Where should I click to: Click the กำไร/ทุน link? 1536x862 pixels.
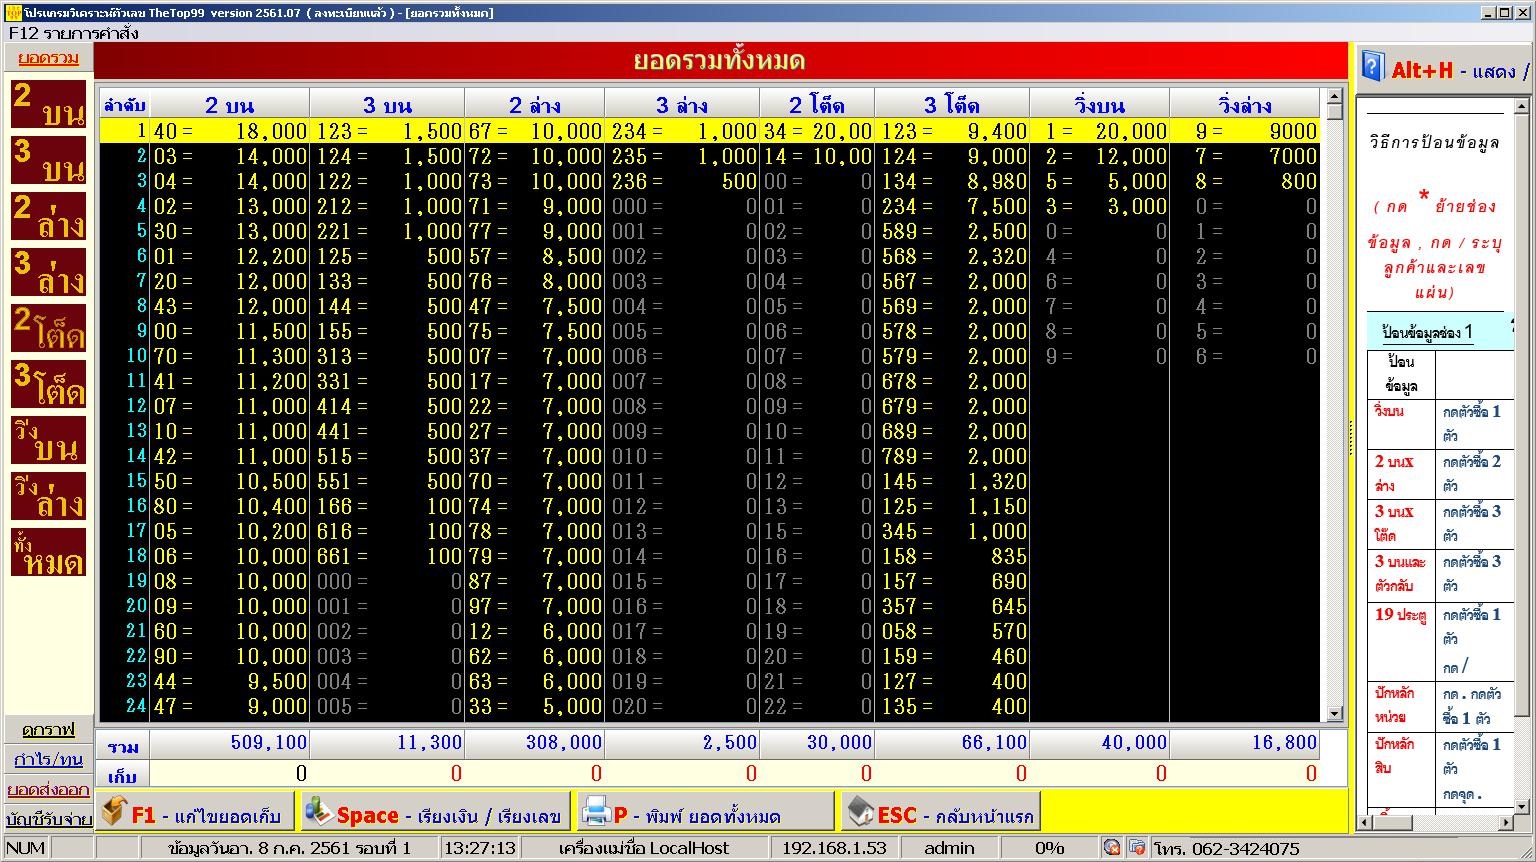coord(48,759)
